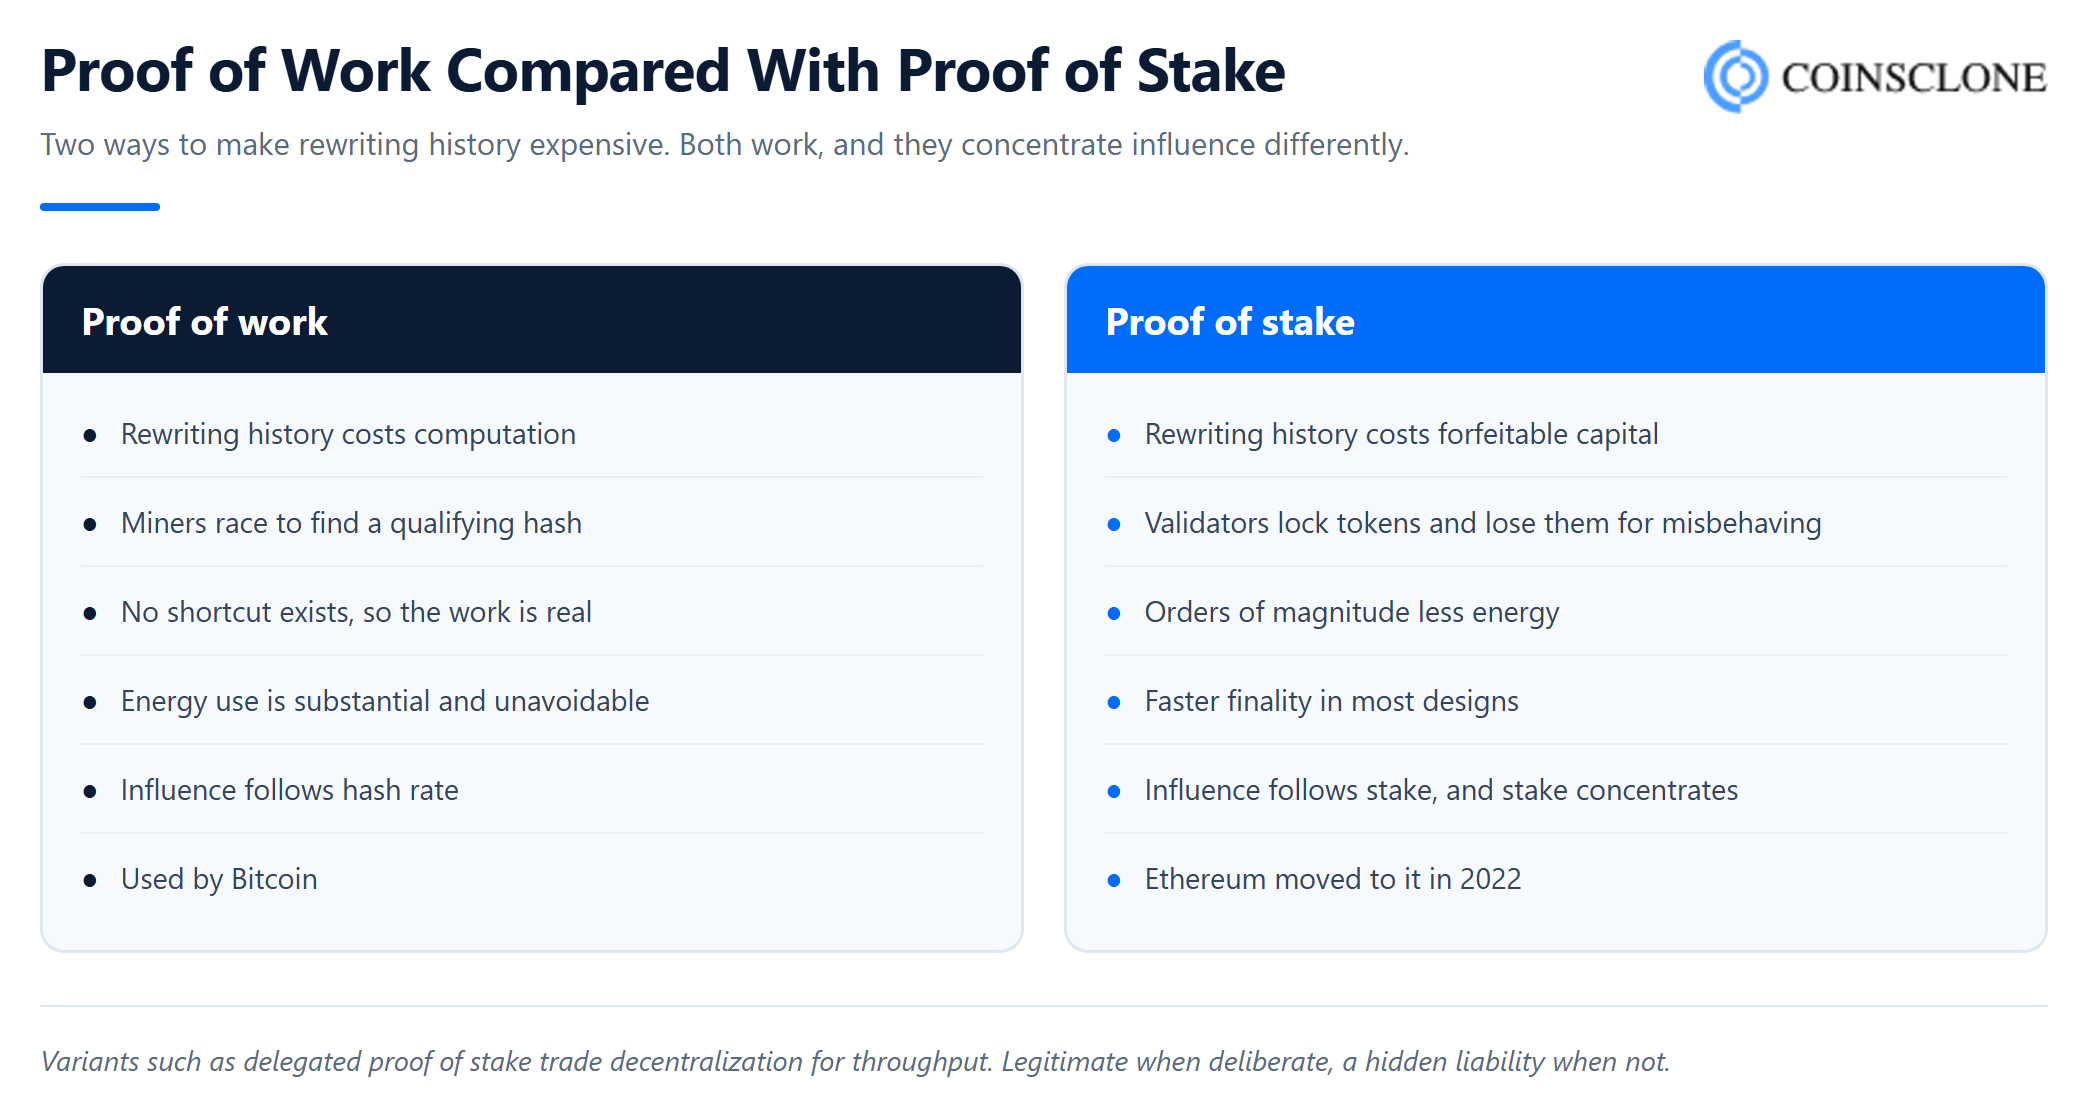Click bullet beside Used by Bitcoin
The image size is (2088, 1117).
(90, 880)
